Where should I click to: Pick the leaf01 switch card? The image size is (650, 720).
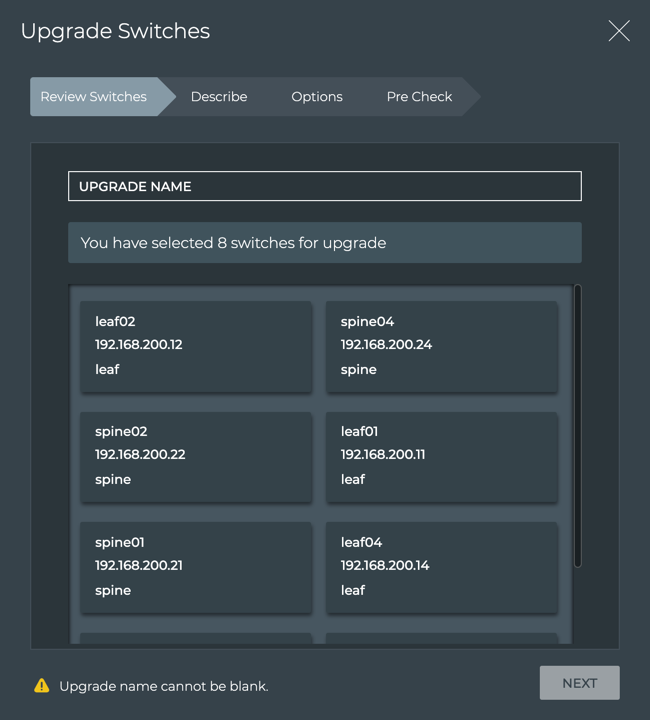coord(441,456)
